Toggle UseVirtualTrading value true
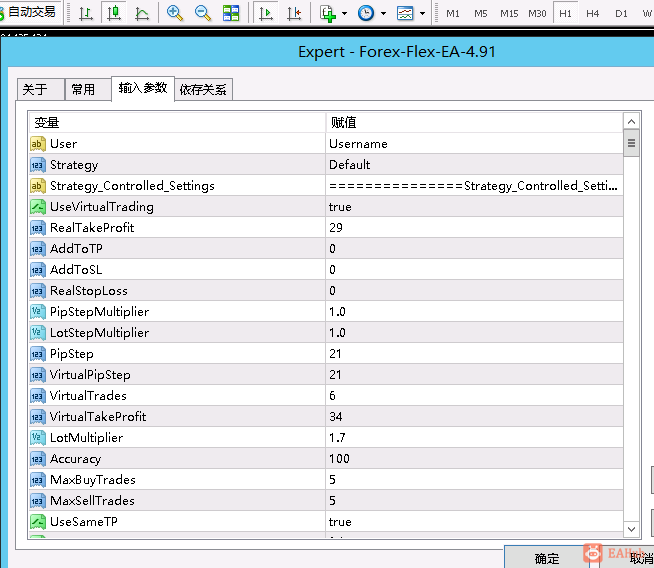654x568 pixels. 474,207
